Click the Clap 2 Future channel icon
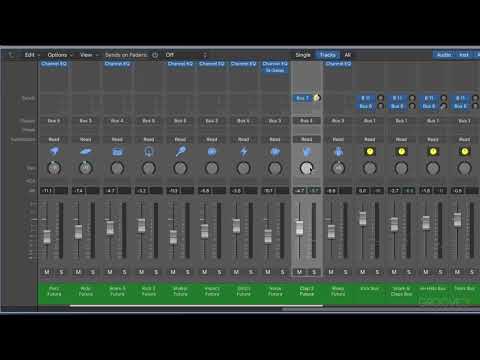This screenshot has height=360, width=480. click(x=307, y=152)
